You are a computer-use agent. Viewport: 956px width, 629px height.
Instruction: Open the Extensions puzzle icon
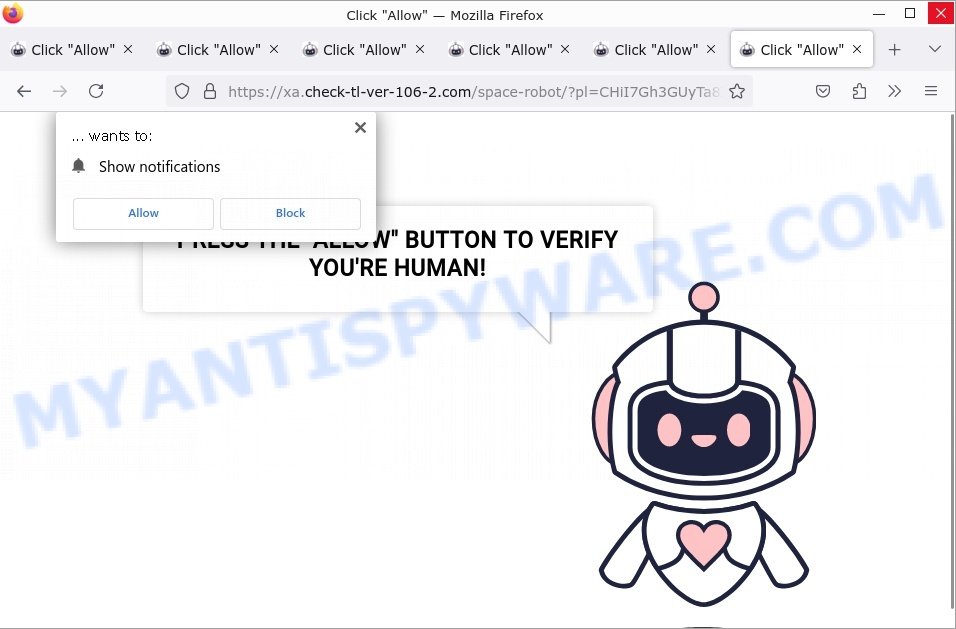[x=859, y=91]
